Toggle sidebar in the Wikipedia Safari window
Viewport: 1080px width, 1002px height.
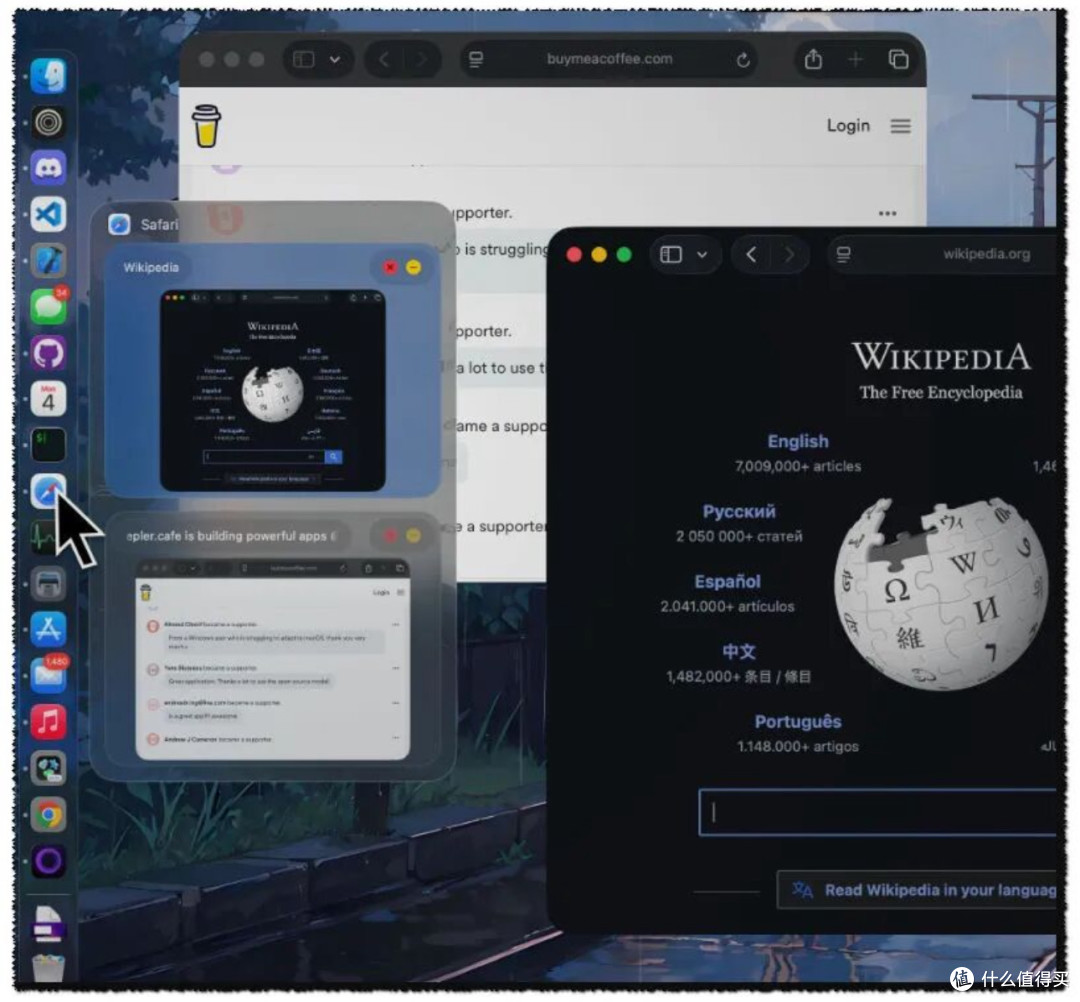[x=671, y=255]
